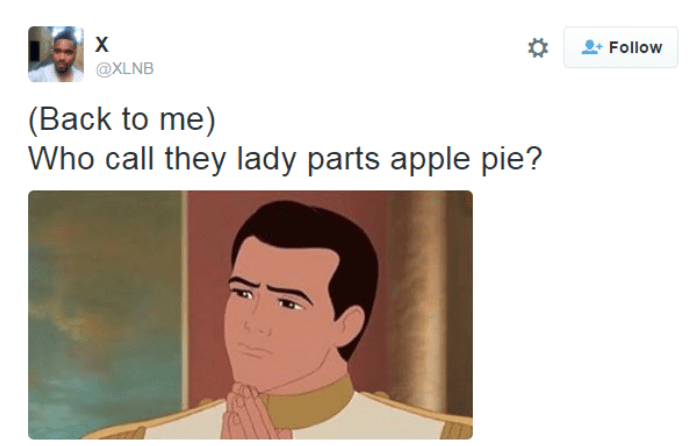
Task: Open the @XLNB handle link
Action: [125, 69]
